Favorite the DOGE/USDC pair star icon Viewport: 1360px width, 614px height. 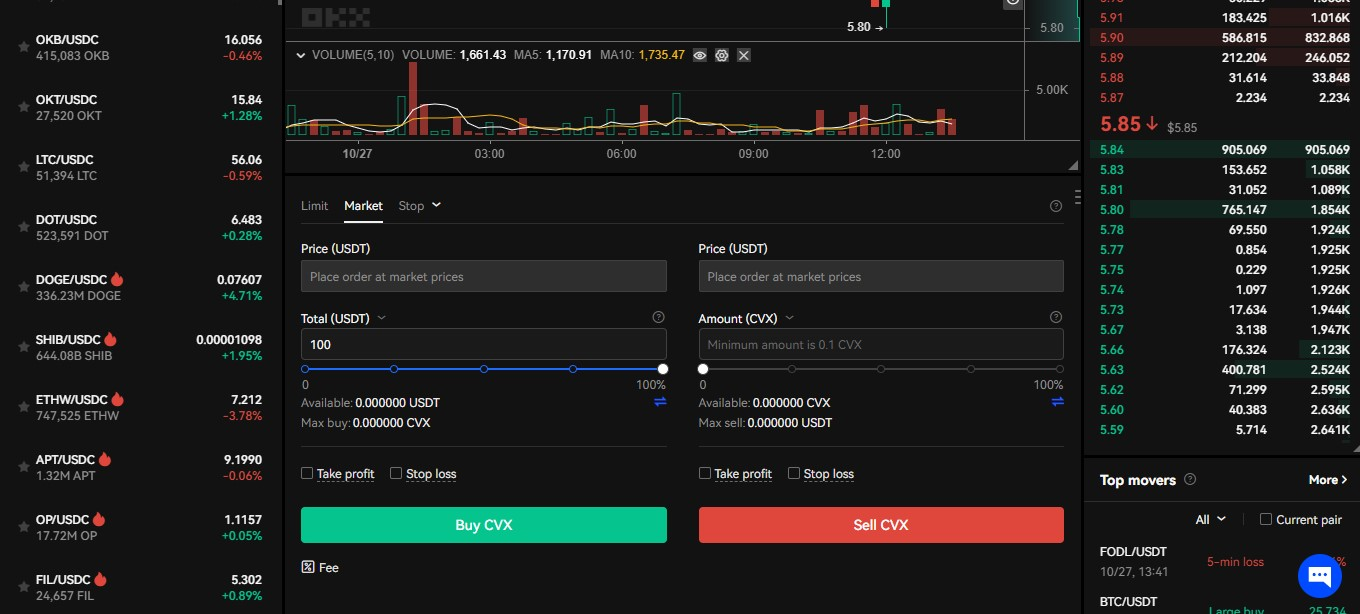pyautogui.click(x=24, y=288)
